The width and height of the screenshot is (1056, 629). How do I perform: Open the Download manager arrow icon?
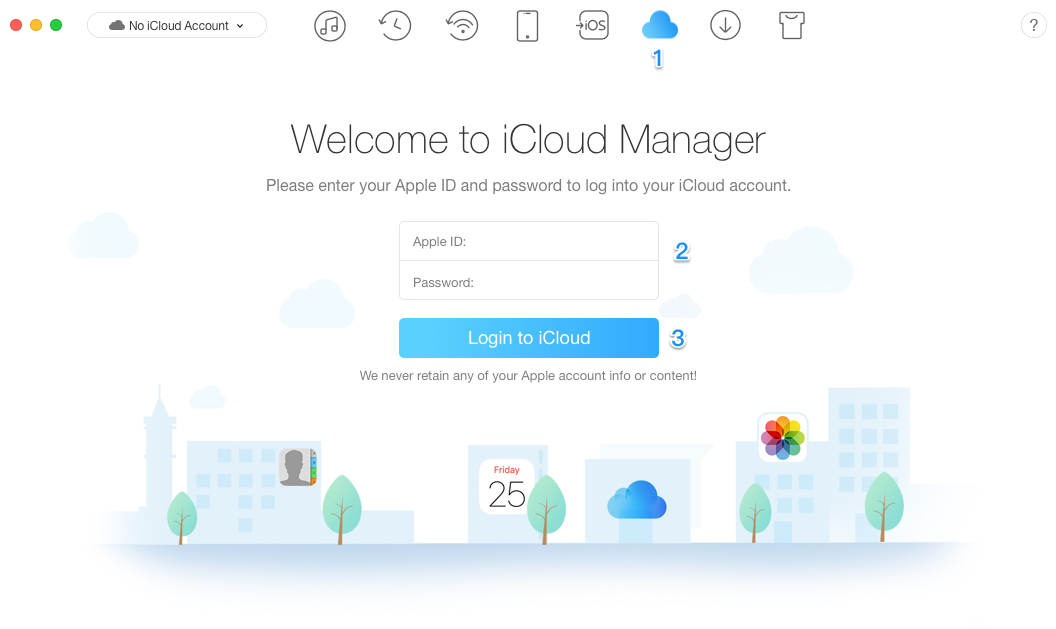(x=725, y=26)
